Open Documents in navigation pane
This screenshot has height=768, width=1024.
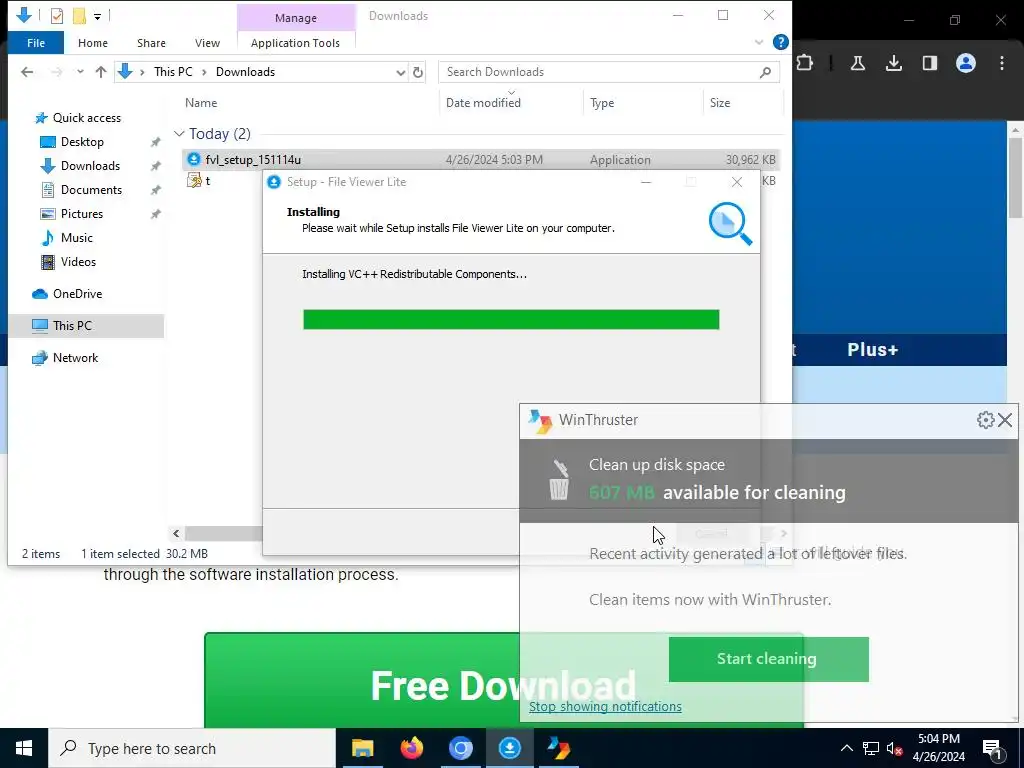coord(91,190)
